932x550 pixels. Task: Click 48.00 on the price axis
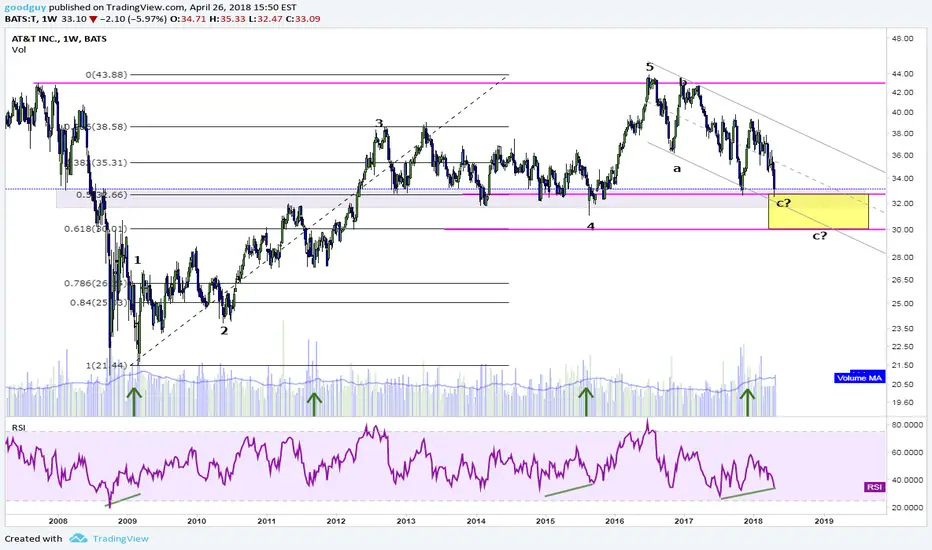click(902, 39)
